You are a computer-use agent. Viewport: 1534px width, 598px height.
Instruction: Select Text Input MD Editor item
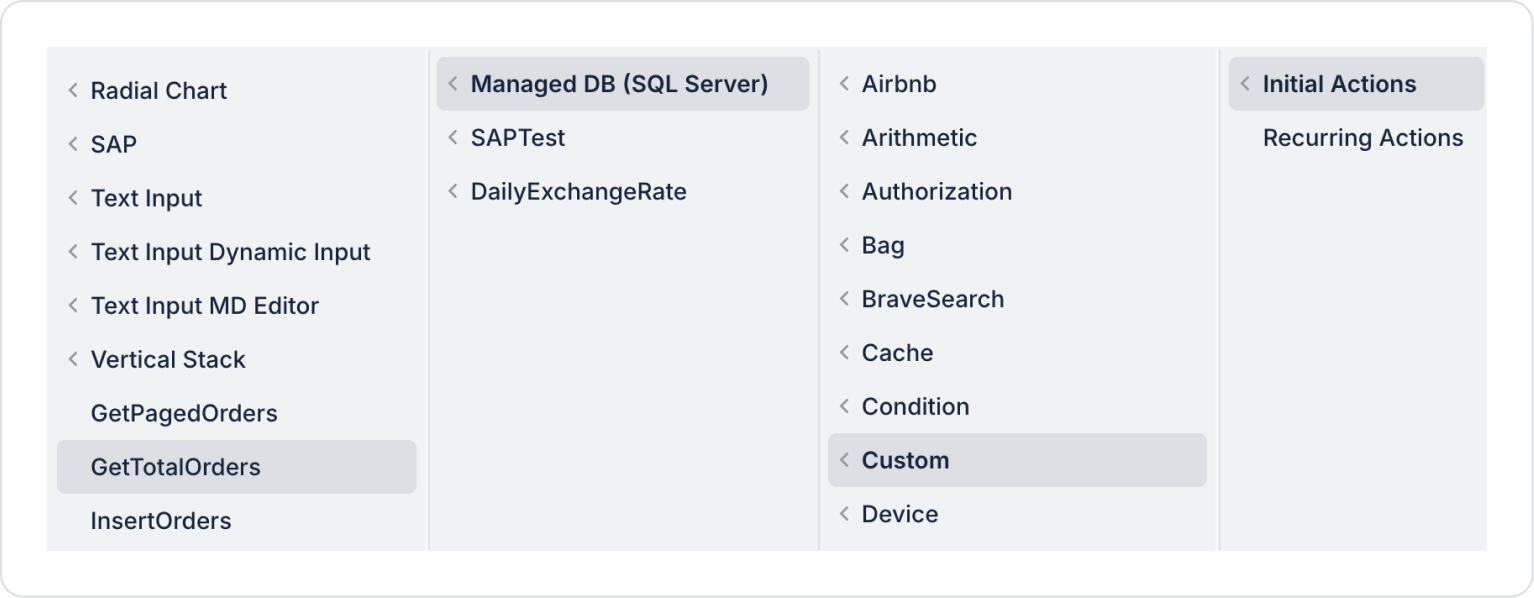pos(204,306)
